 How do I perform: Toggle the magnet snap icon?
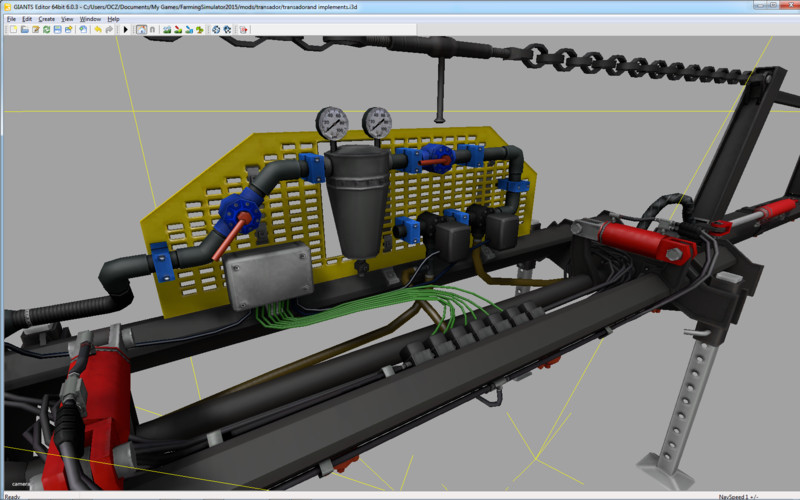(x=153, y=30)
